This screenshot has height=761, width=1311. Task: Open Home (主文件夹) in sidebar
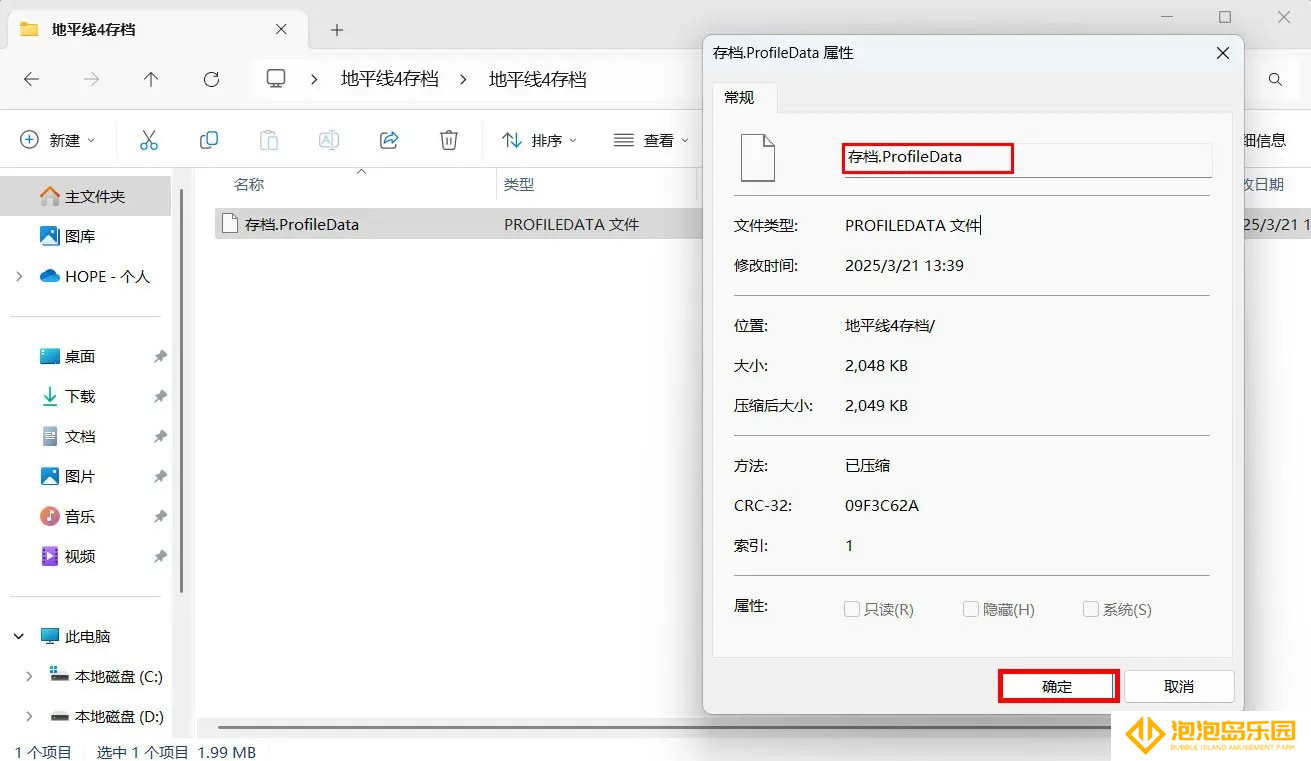click(x=85, y=196)
